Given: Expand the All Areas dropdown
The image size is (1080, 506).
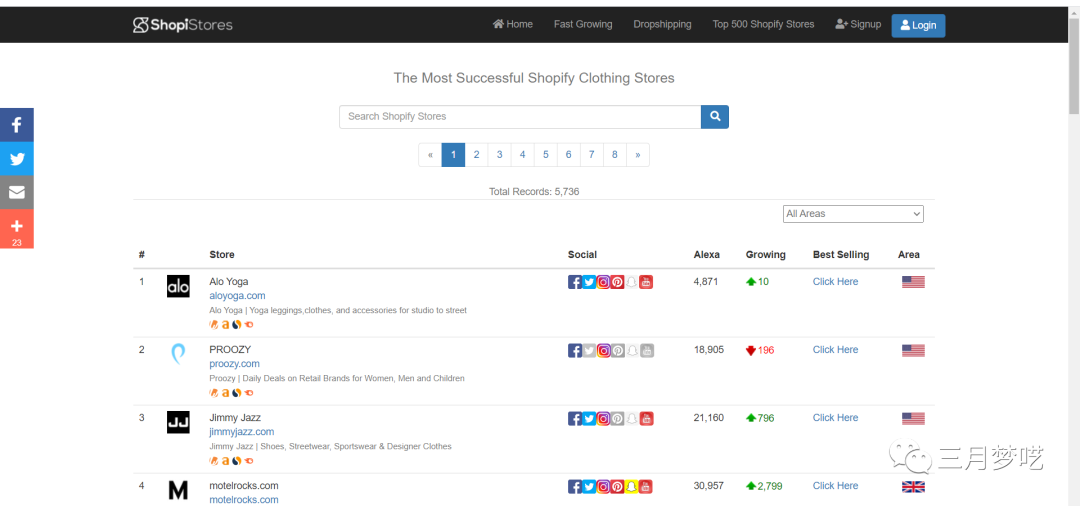Looking at the screenshot, I should point(853,214).
